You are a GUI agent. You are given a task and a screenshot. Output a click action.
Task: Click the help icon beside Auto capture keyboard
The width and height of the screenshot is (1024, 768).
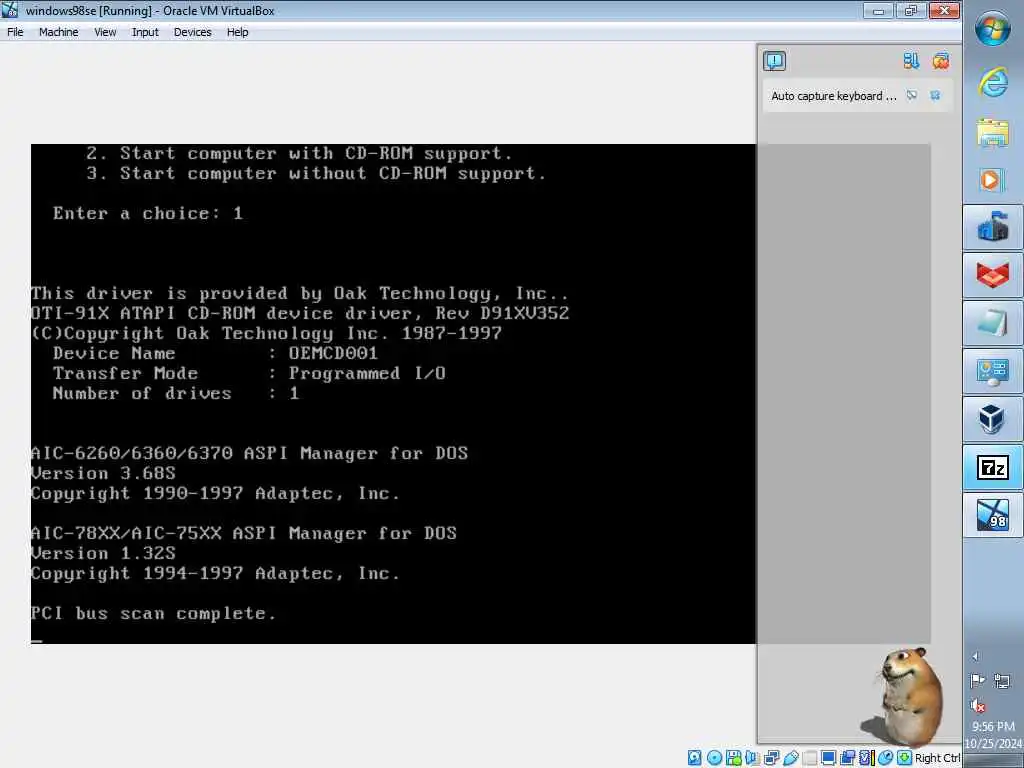coord(912,95)
